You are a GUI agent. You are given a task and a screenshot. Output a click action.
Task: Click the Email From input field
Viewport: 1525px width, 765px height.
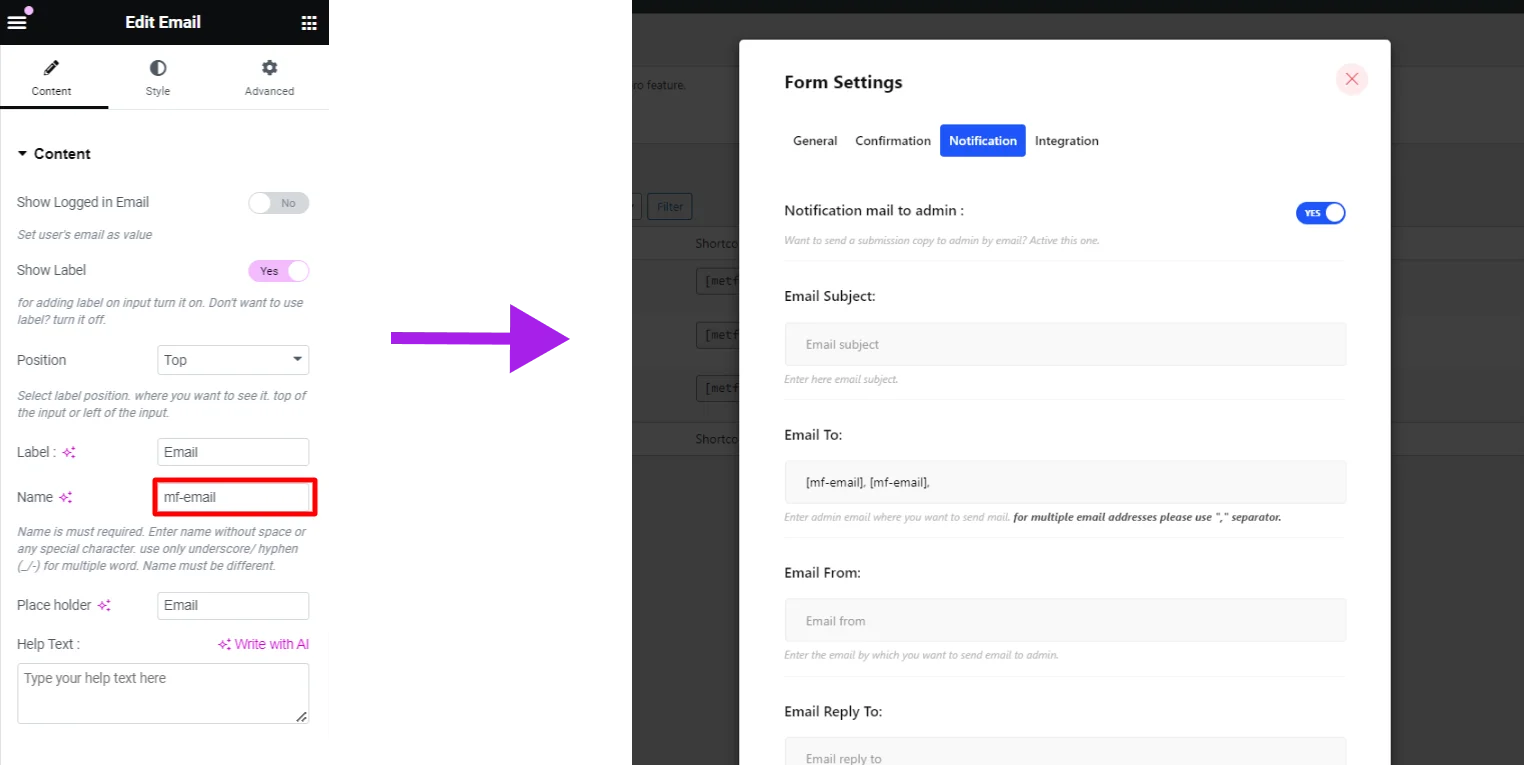coord(1064,620)
